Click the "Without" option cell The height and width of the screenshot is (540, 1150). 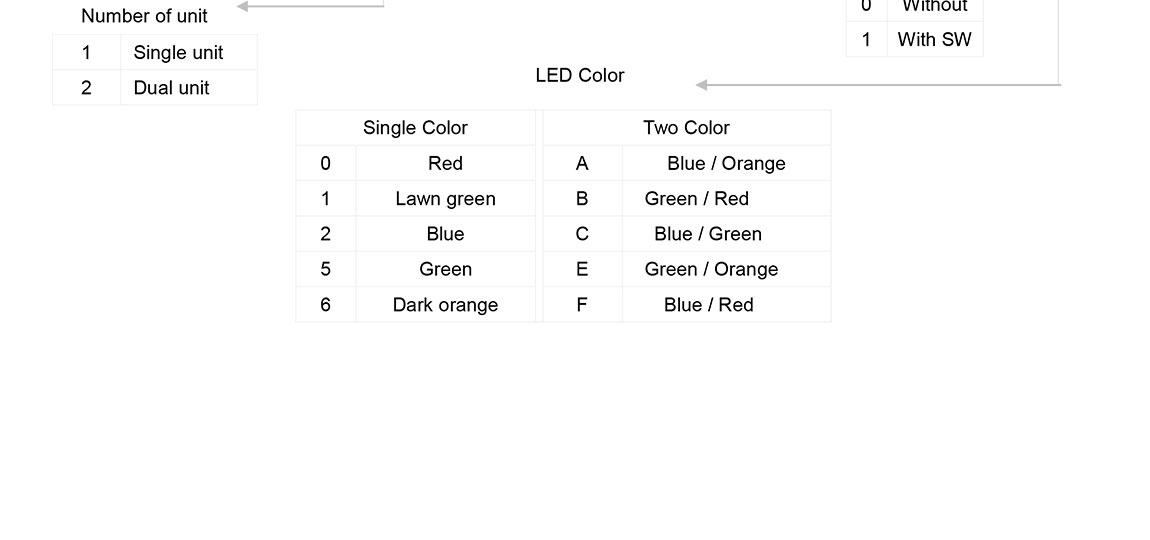934,7
